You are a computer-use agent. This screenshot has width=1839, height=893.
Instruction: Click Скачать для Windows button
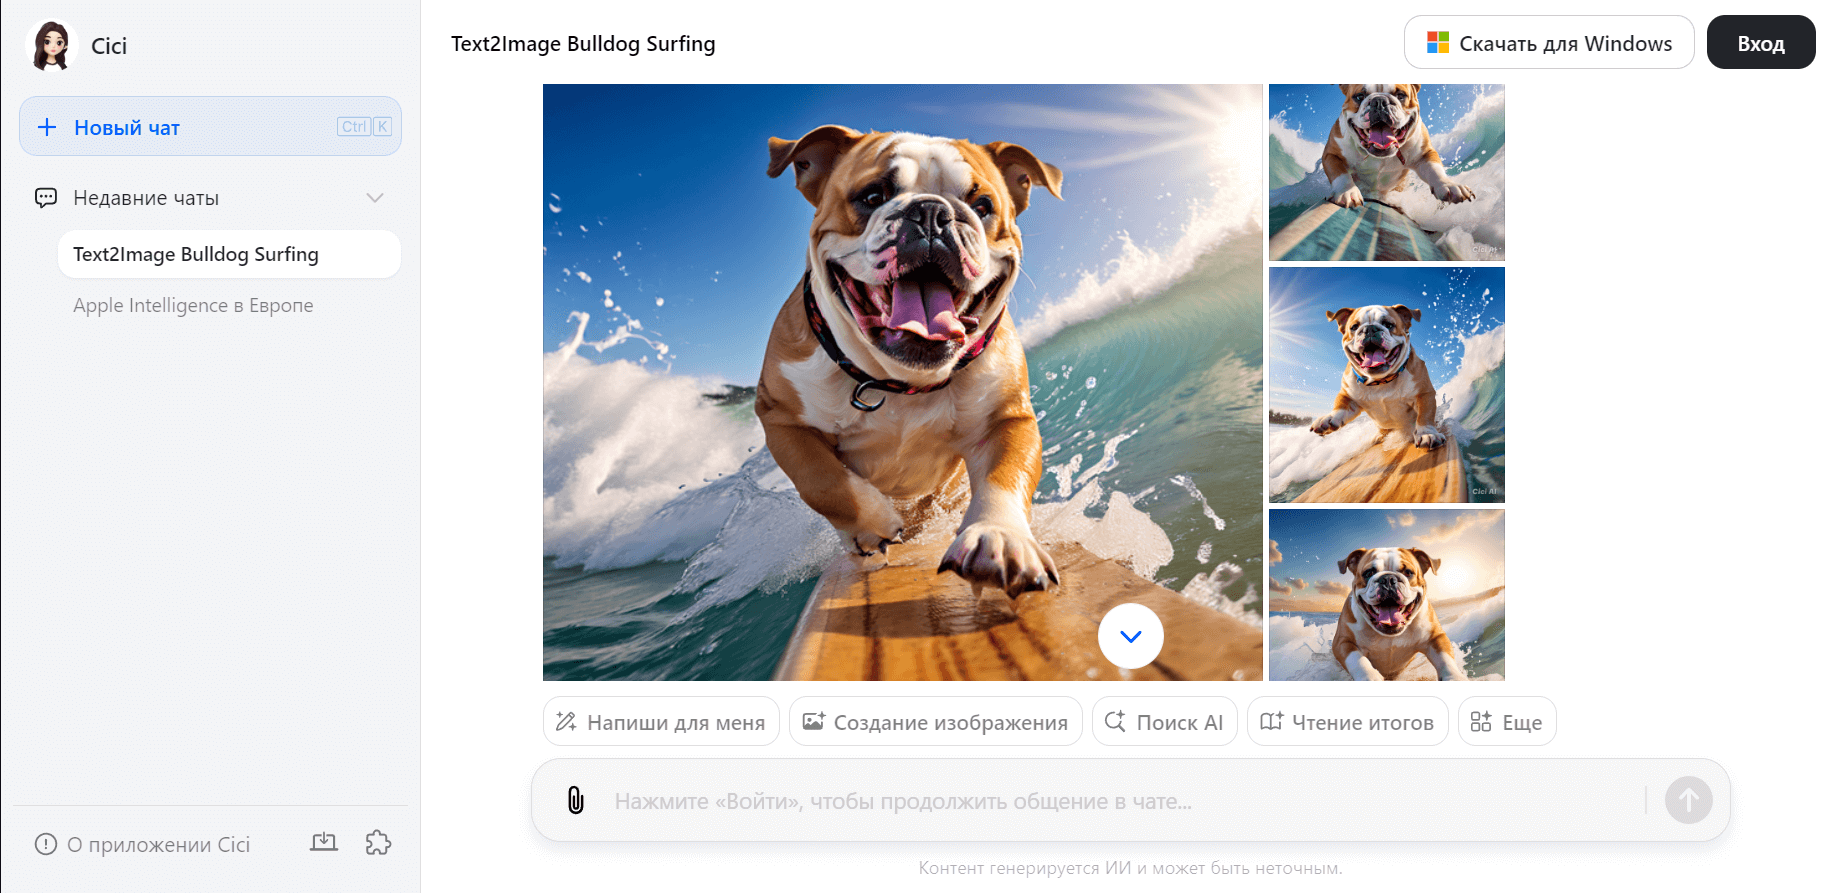(x=1548, y=42)
